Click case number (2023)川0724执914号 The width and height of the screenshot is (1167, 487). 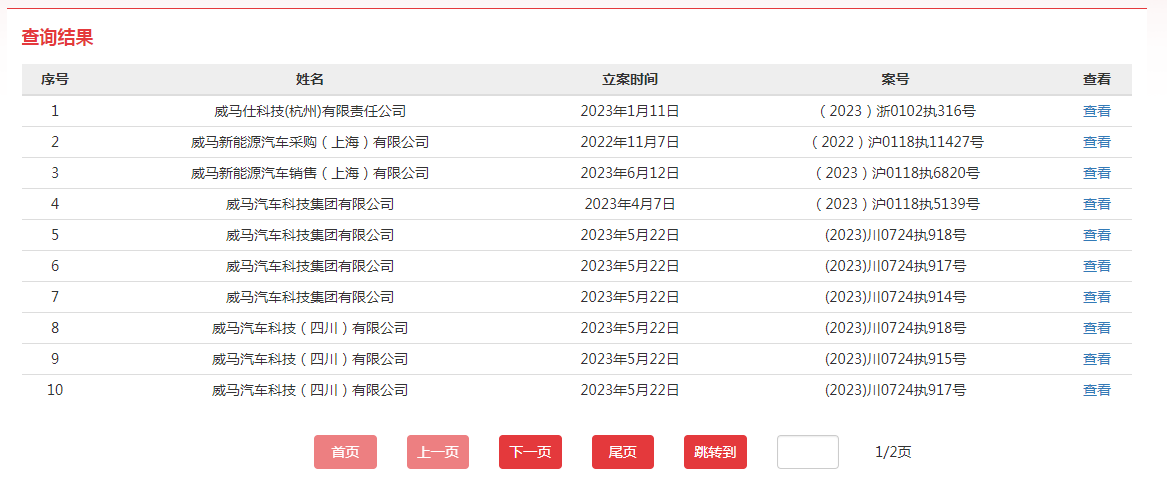(895, 297)
